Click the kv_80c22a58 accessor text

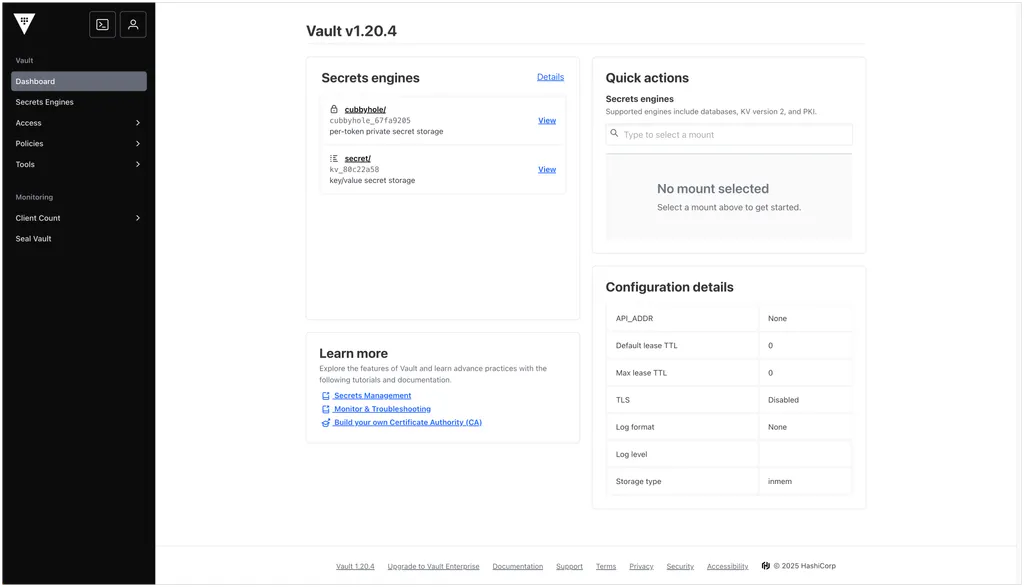(x=354, y=170)
